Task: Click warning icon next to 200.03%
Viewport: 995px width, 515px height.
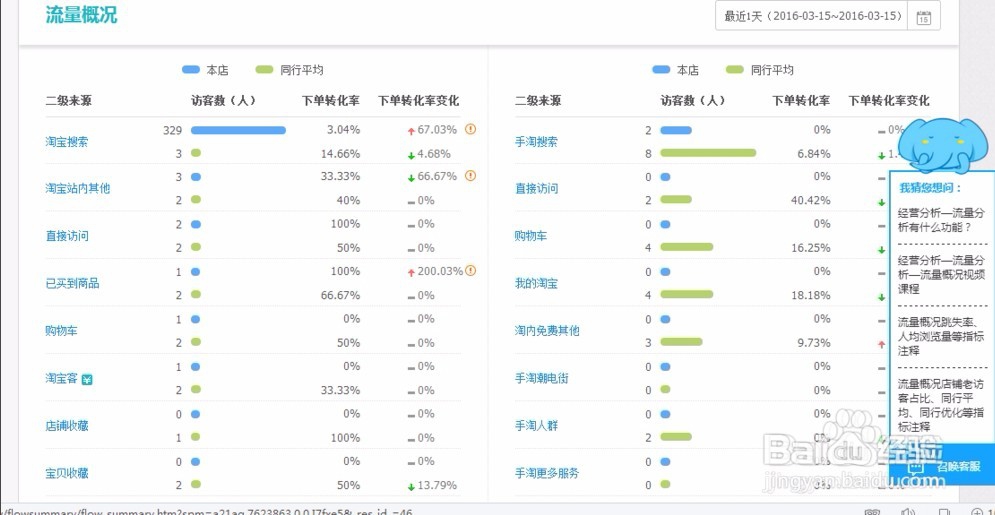Action: (470, 271)
